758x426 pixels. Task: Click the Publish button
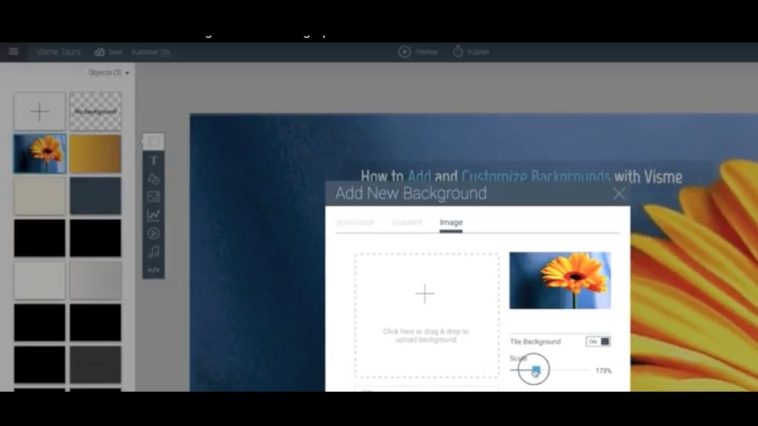pos(471,52)
